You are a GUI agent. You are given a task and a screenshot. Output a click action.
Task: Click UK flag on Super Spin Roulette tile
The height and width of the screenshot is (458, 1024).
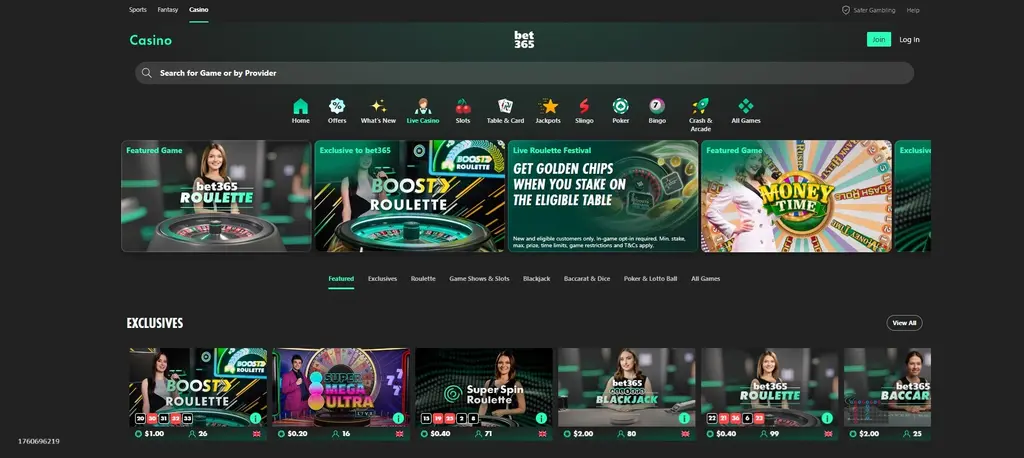click(x=542, y=434)
